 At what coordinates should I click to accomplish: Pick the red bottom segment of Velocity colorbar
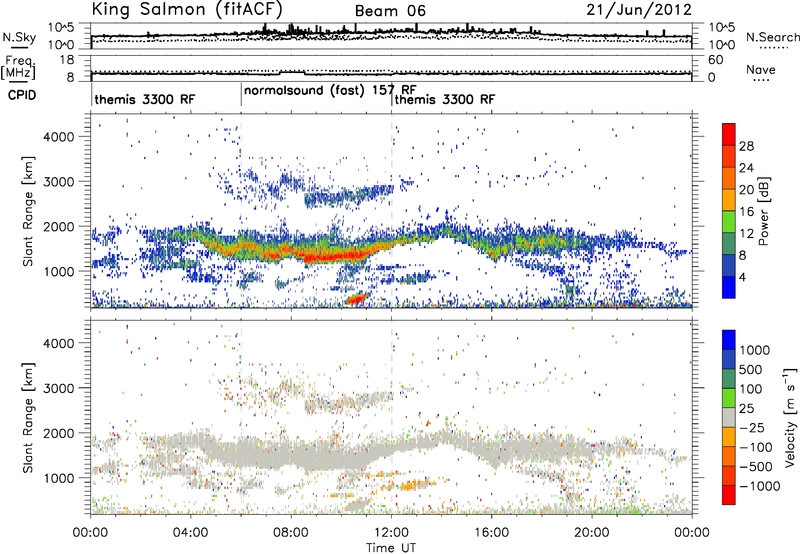pos(729,495)
